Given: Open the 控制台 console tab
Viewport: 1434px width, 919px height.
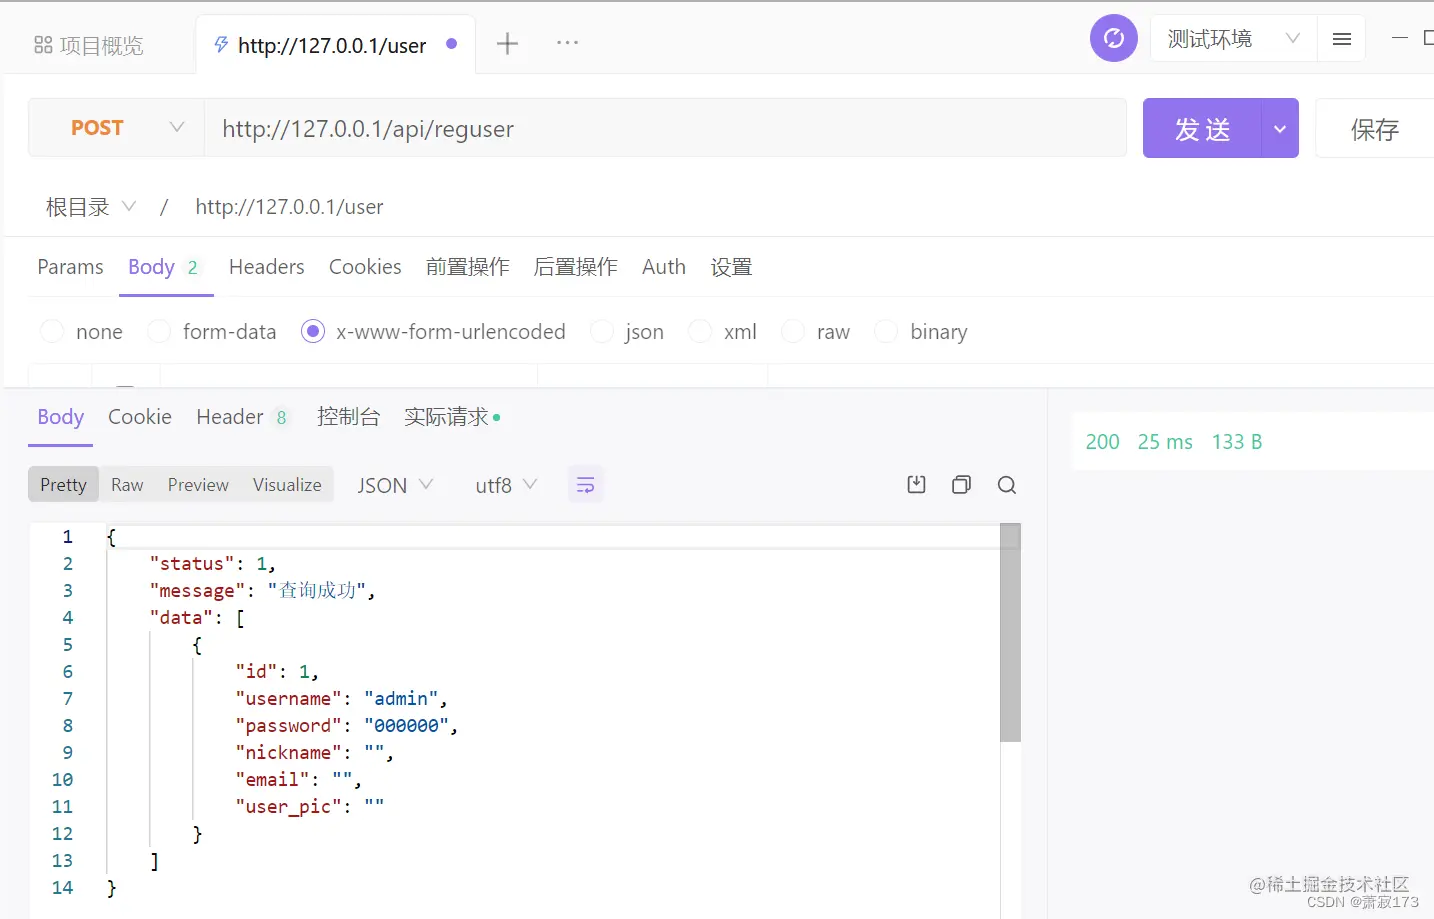Looking at the screenshot, I should (x=349, y=417).
